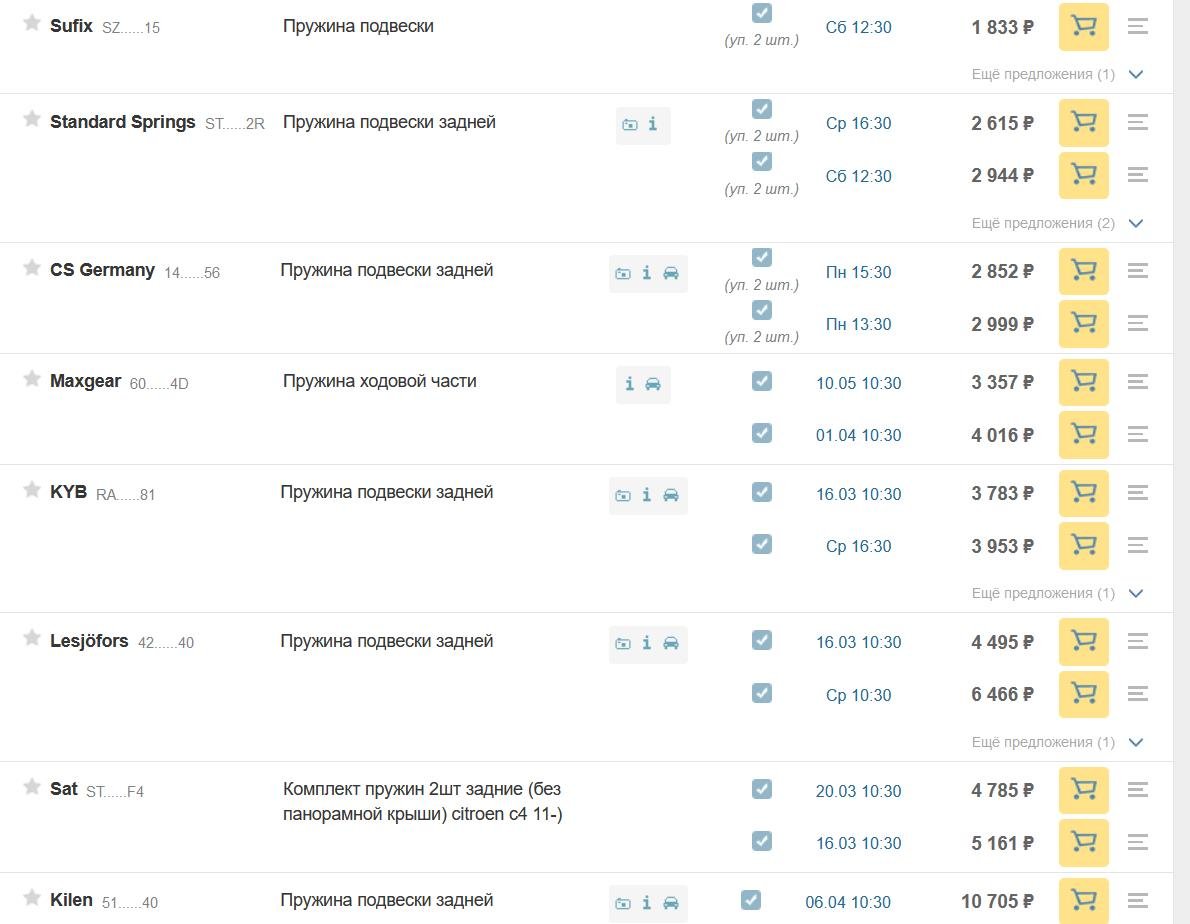Expand more offers under Lesjöfors
Viewport: 1190px width, 924px height.
(1057, 742)
